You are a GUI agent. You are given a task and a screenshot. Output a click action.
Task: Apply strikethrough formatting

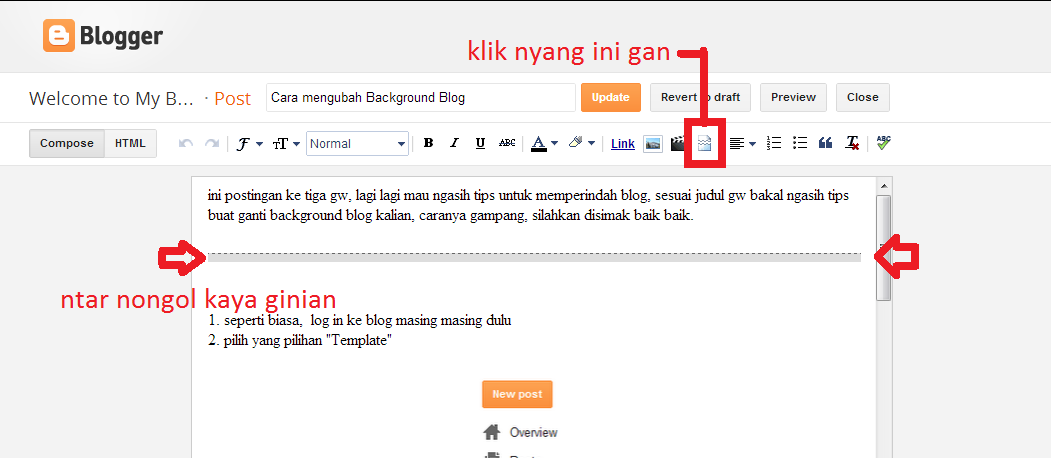click(x=507, y=143)
